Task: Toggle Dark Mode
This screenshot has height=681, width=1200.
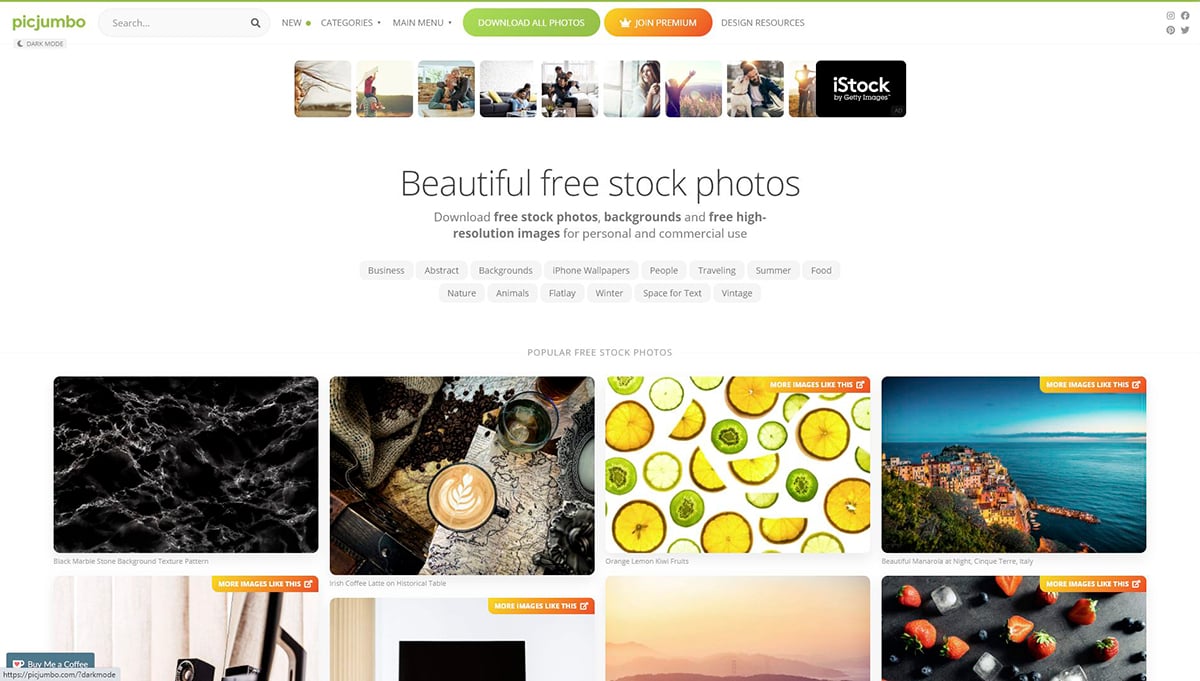Action: coord(41,43)
